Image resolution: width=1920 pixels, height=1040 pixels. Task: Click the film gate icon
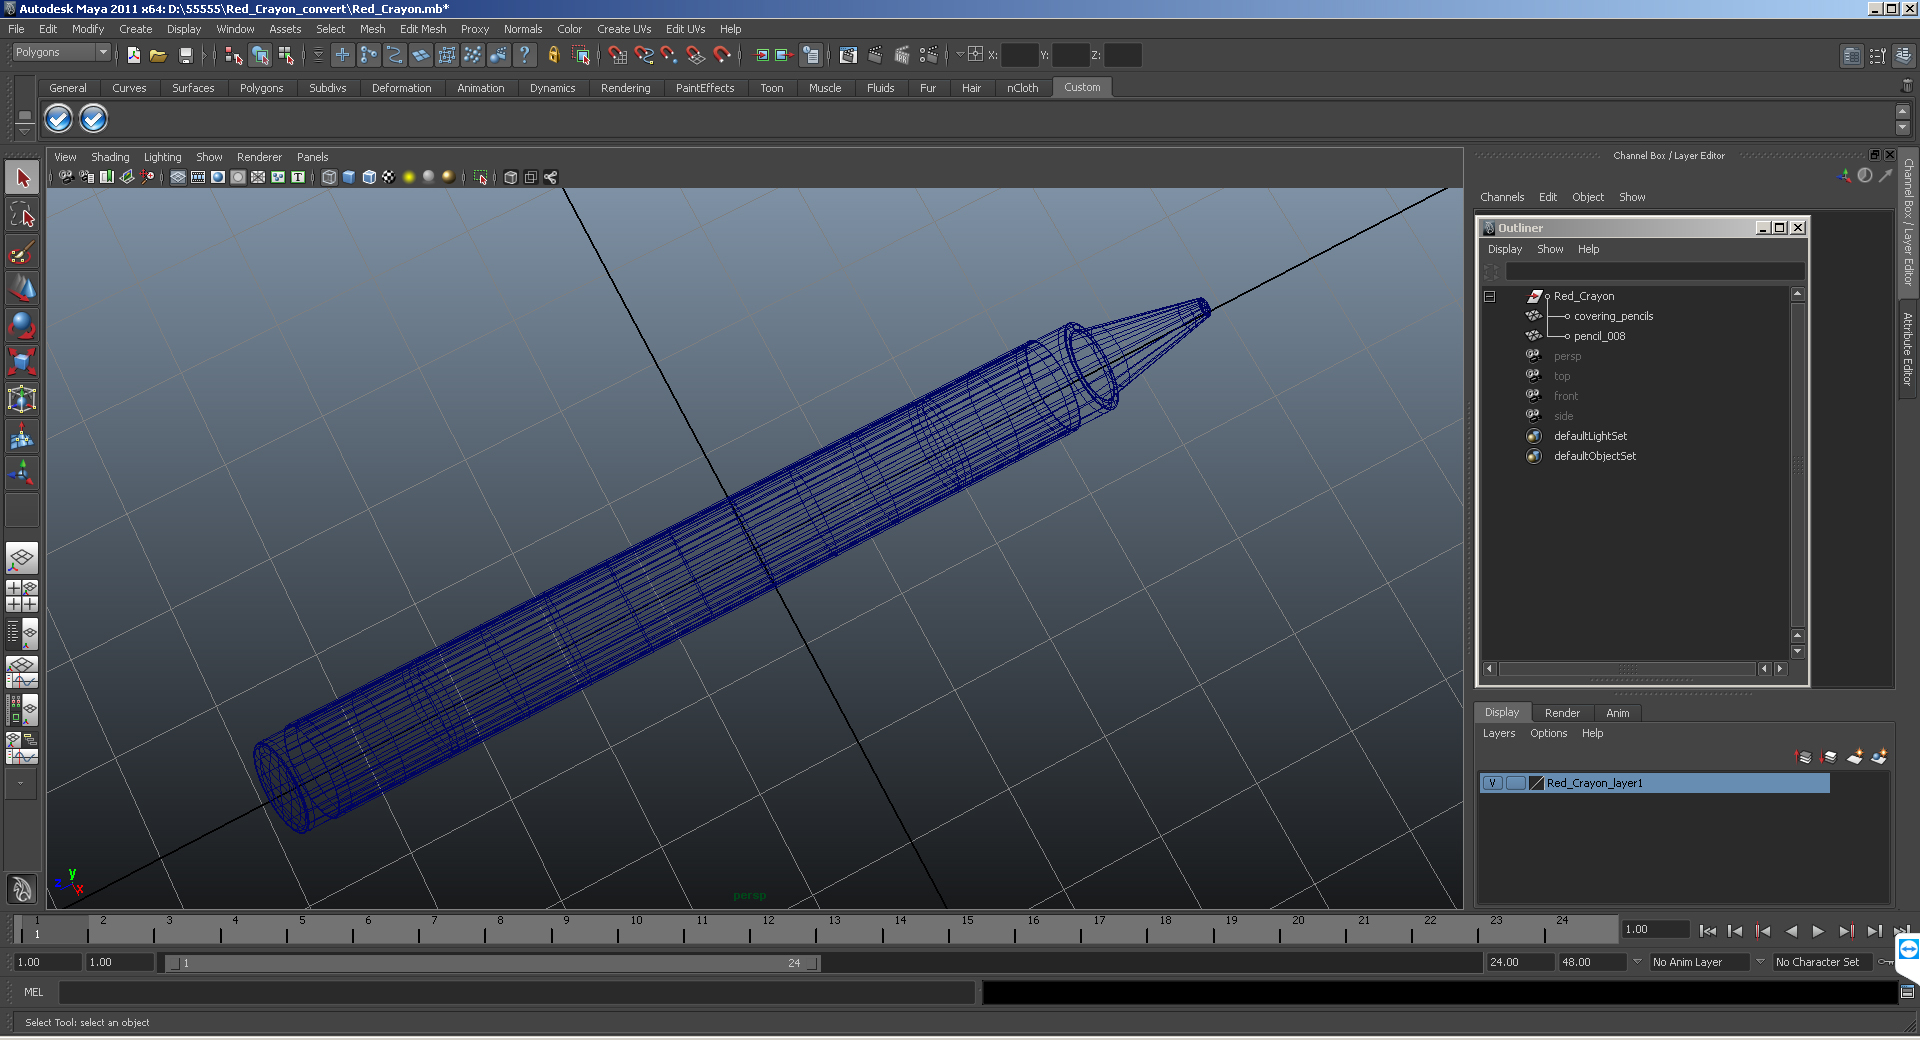coord(198,177)
